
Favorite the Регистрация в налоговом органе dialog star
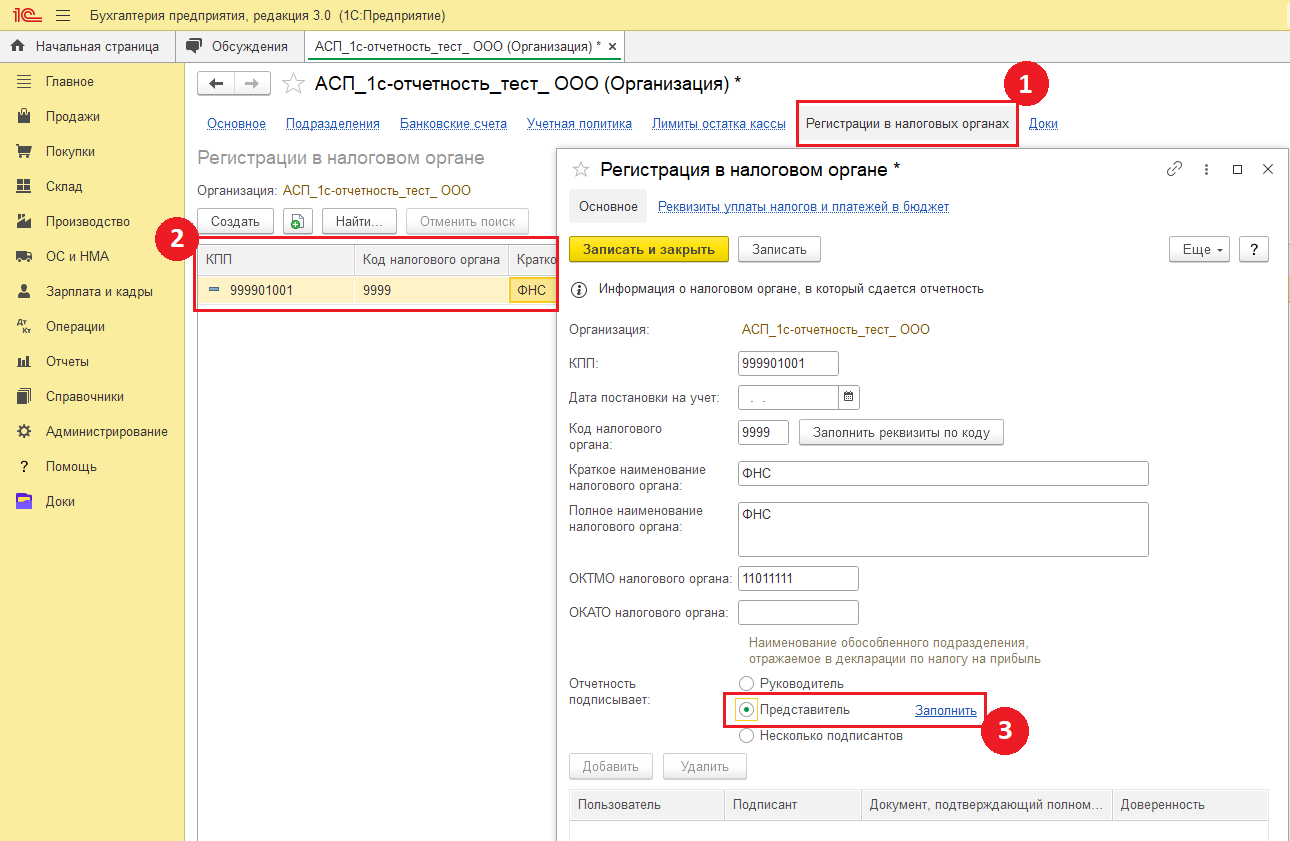point(580,169)
